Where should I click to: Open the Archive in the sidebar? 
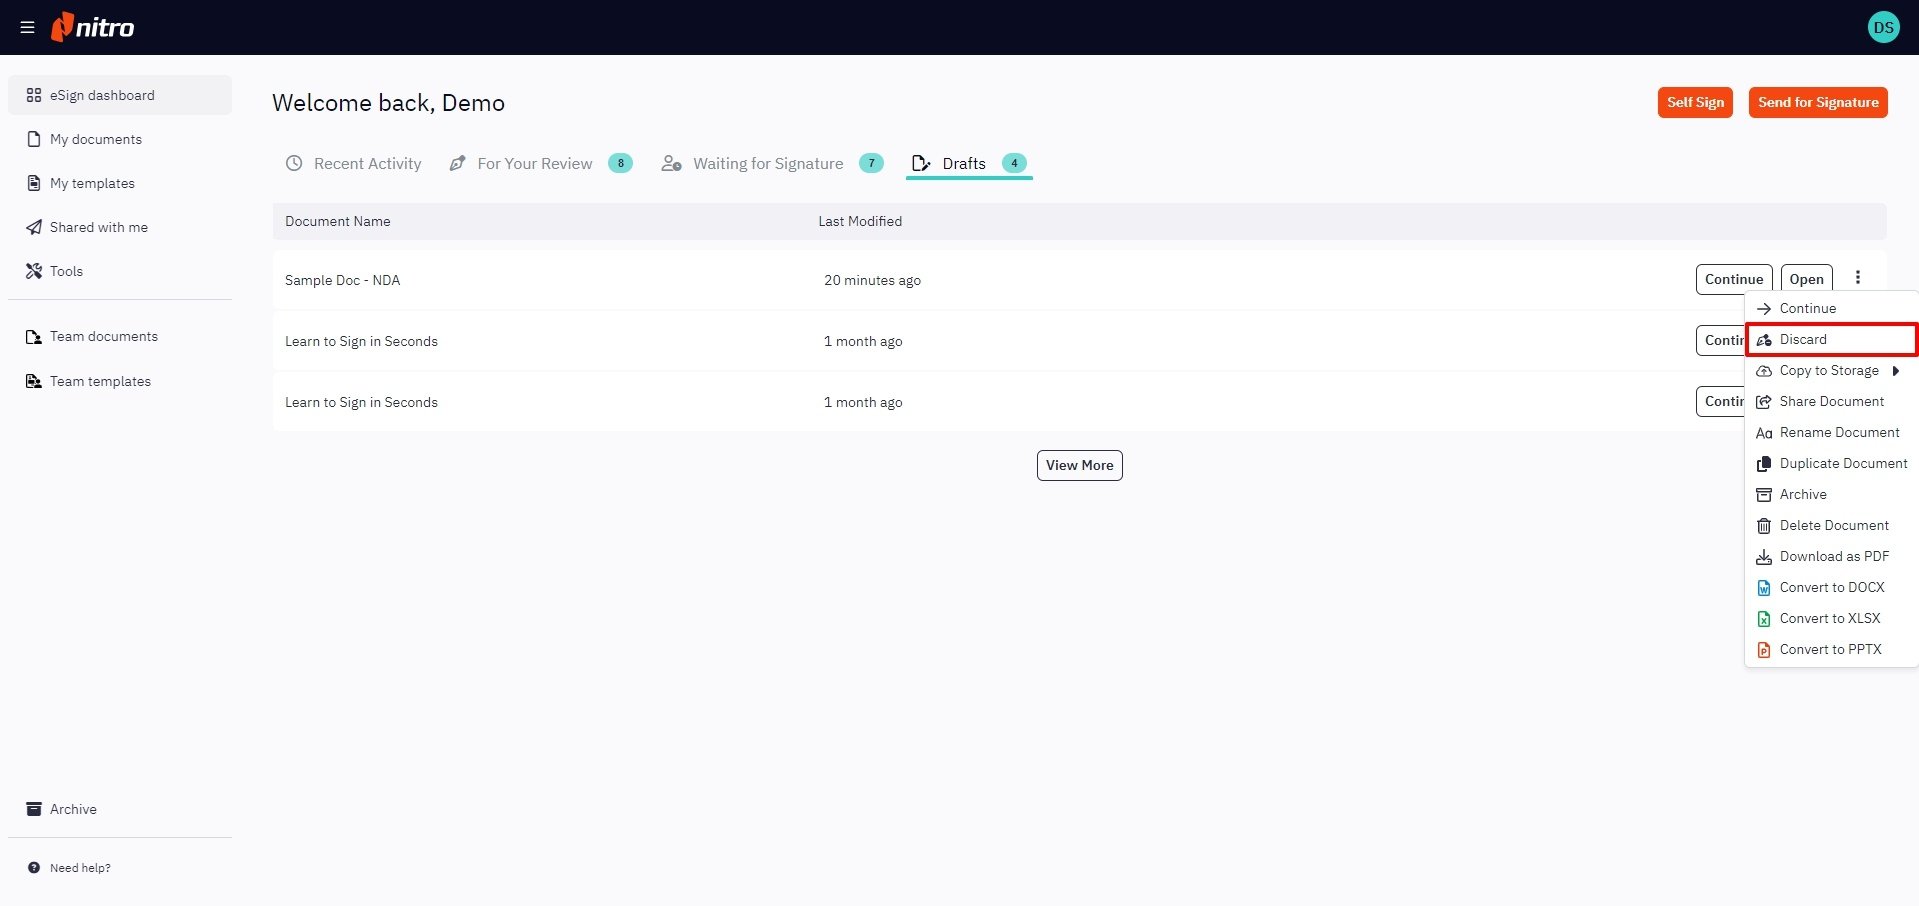tap(73, 809)
